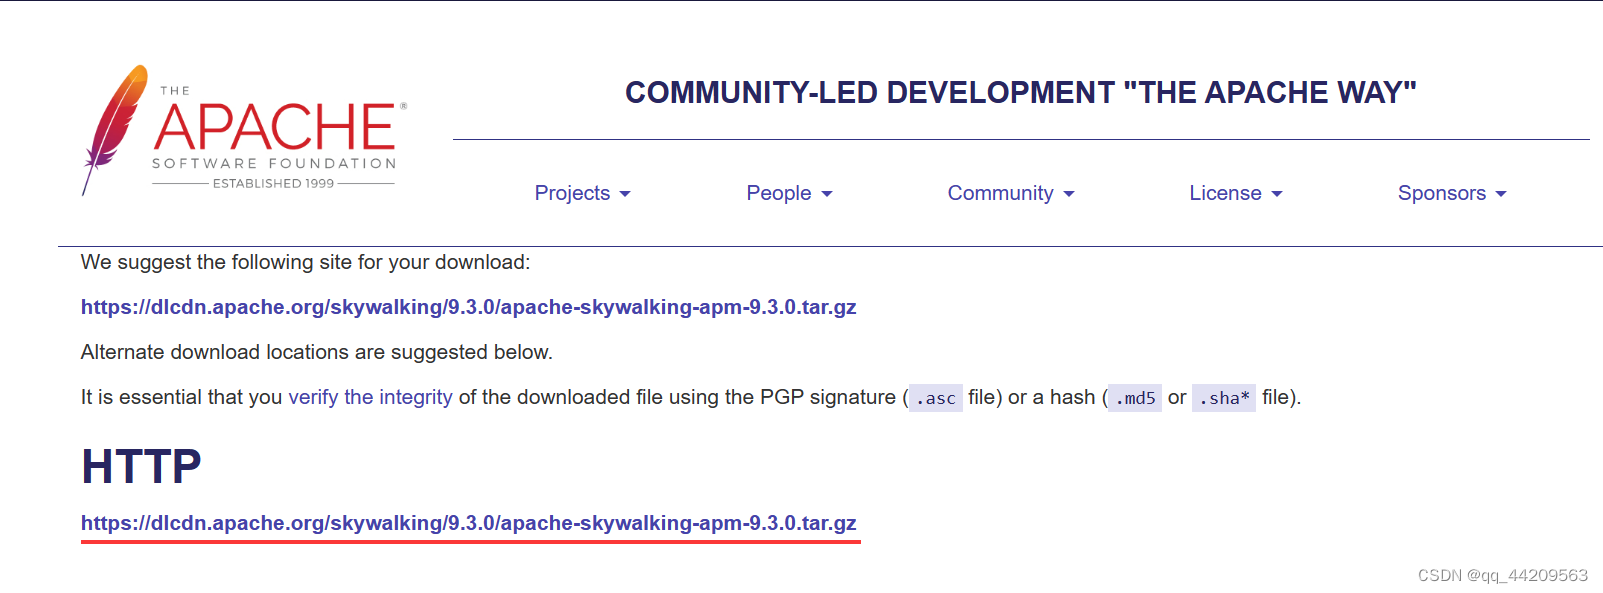Expand the Community dropdown arrow
Viewport: 1603px width, 593px height.
1069,194
